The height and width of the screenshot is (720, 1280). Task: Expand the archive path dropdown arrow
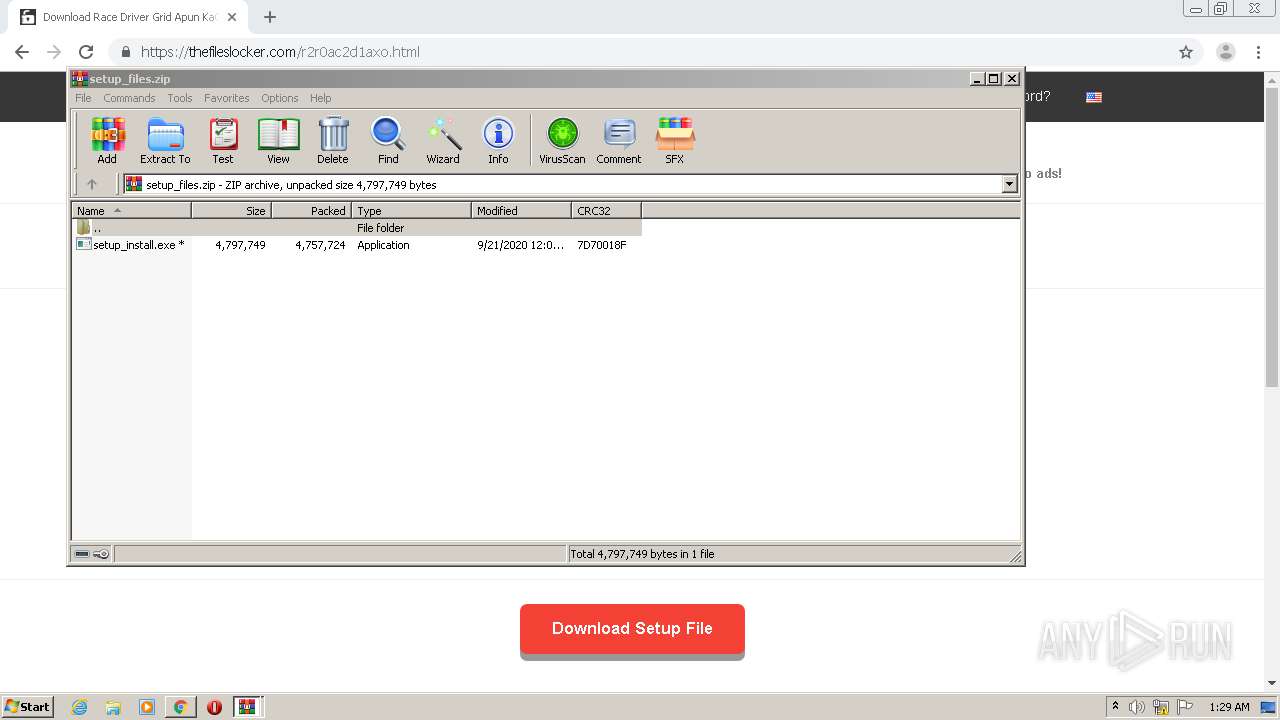pos(1009,184)
